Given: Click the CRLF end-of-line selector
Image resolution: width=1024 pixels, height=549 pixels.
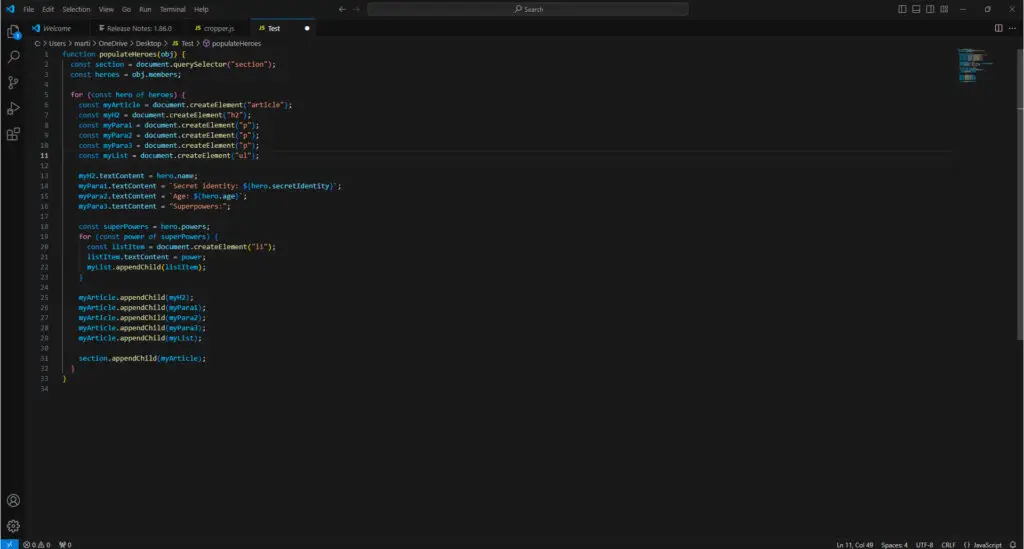Looking at the screenshot, I should point(948,544).
